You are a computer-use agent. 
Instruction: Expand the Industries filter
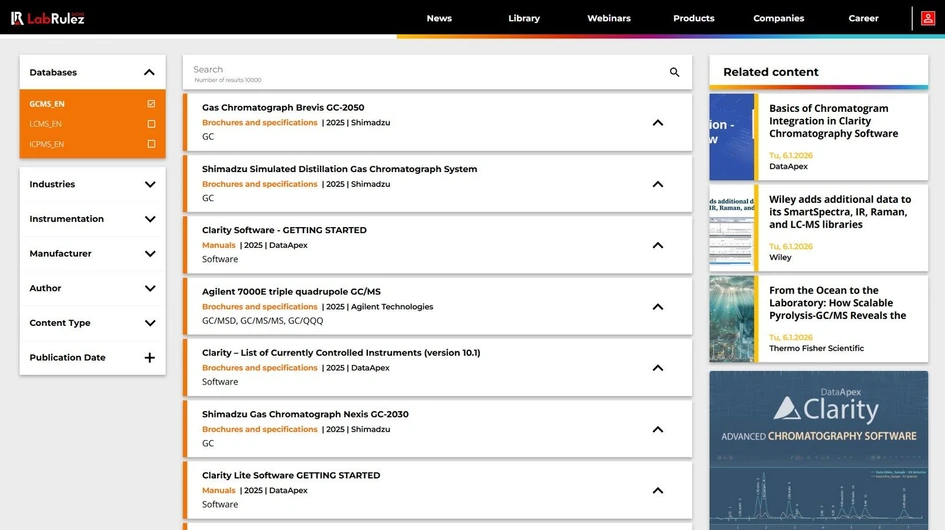(150, 185)
